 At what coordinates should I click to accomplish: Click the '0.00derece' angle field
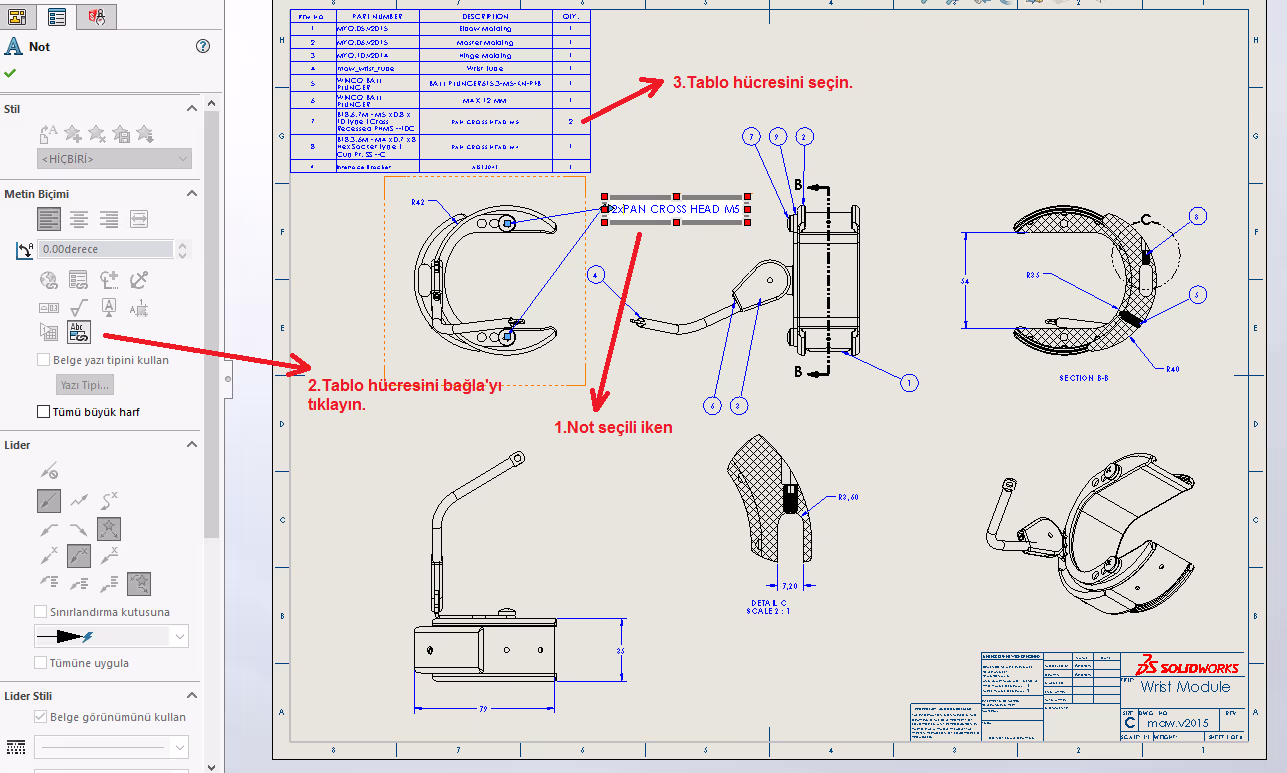pyautogui.click(x=105, y=249)
